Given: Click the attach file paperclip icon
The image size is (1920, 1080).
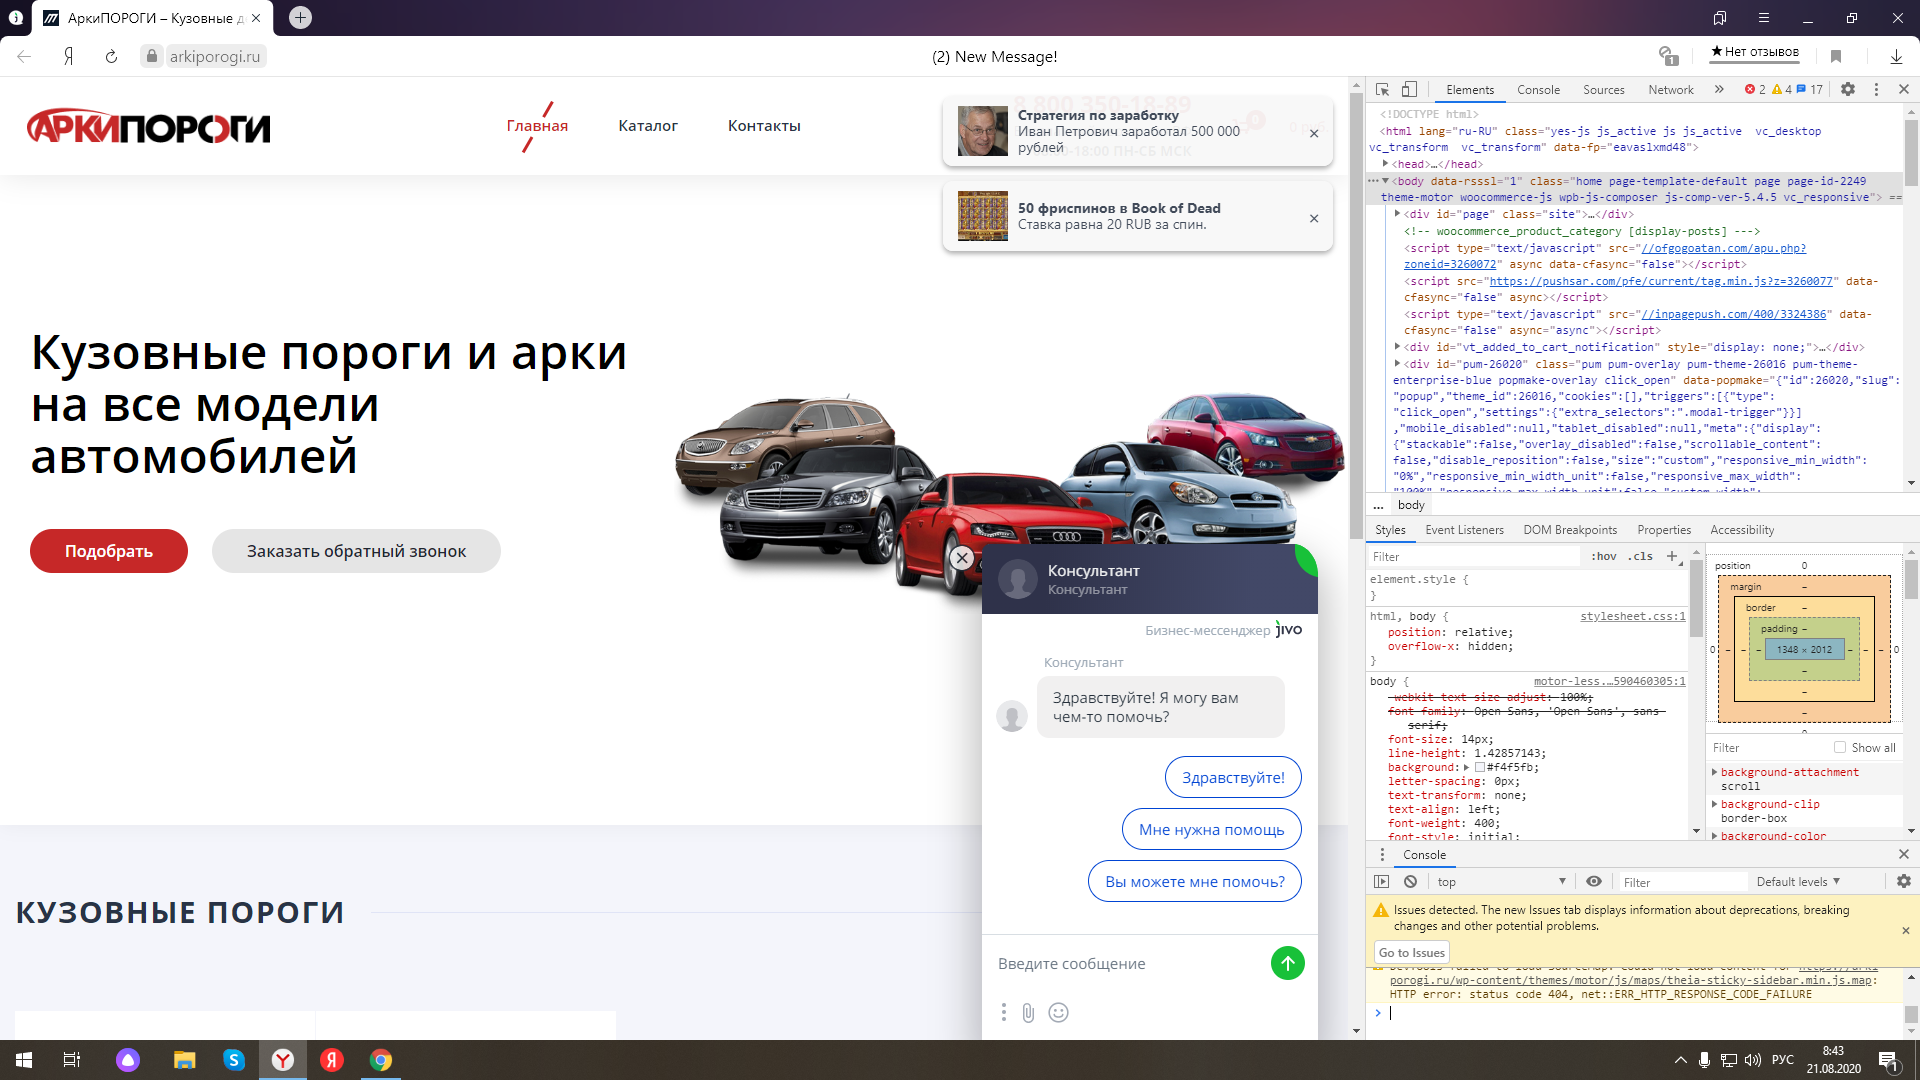Looking at the screenshot, I should pyautogui.click(x=1028, y=1013).
